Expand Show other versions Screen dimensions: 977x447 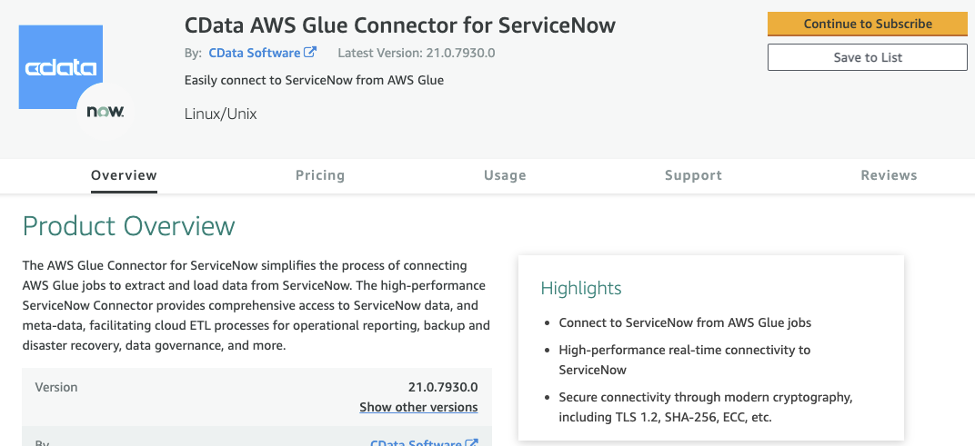coord(418,407)
